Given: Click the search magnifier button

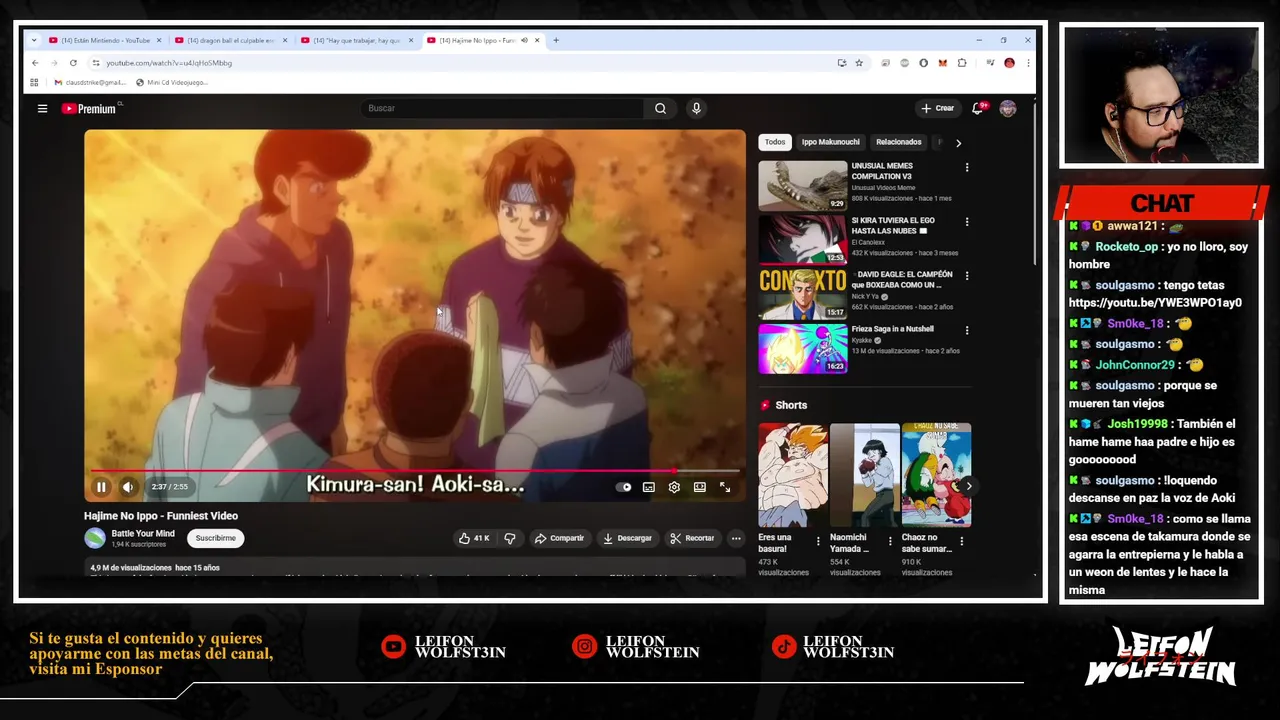Looking at the screenshot, I should coord(660,108).
